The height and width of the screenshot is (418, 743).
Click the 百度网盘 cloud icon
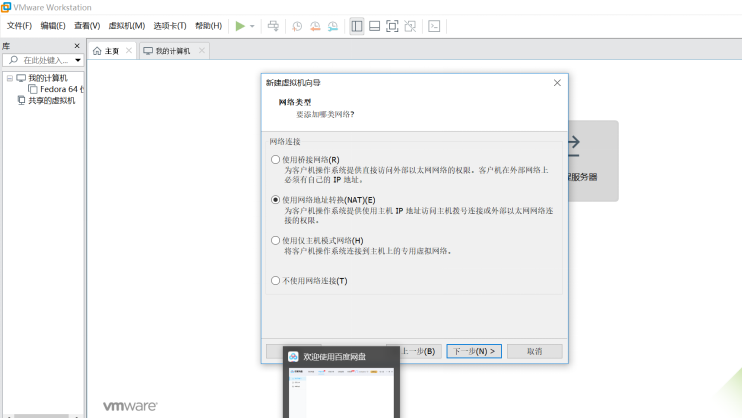293,356
